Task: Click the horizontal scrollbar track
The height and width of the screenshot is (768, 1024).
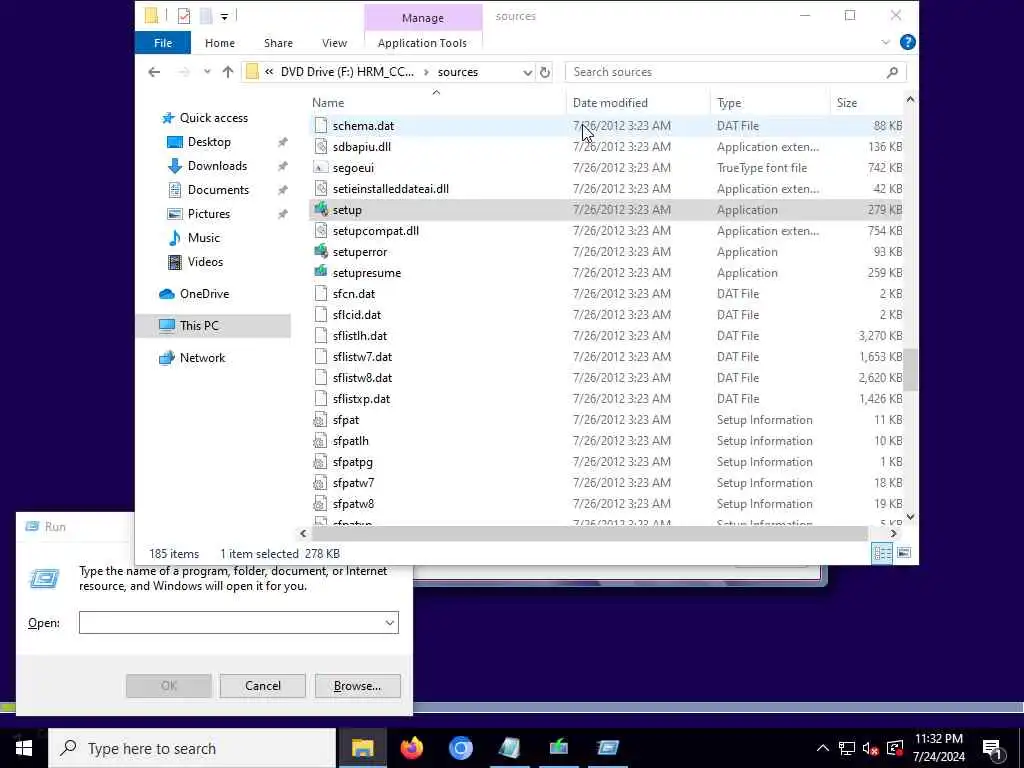Action: click(x=590, y=534)
